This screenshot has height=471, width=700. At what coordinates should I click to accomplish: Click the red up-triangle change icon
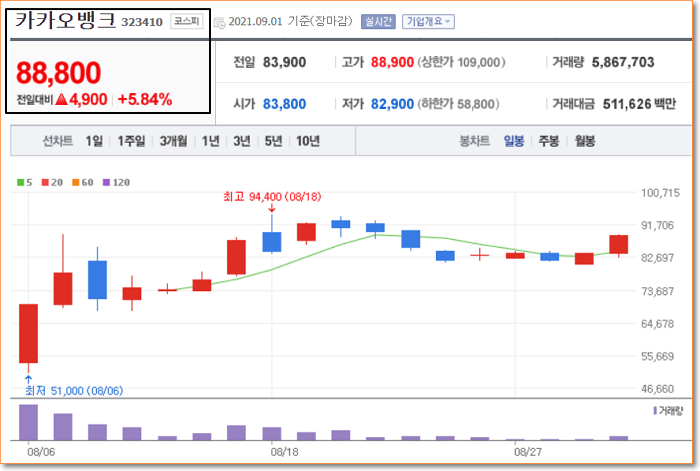point(62,99)
